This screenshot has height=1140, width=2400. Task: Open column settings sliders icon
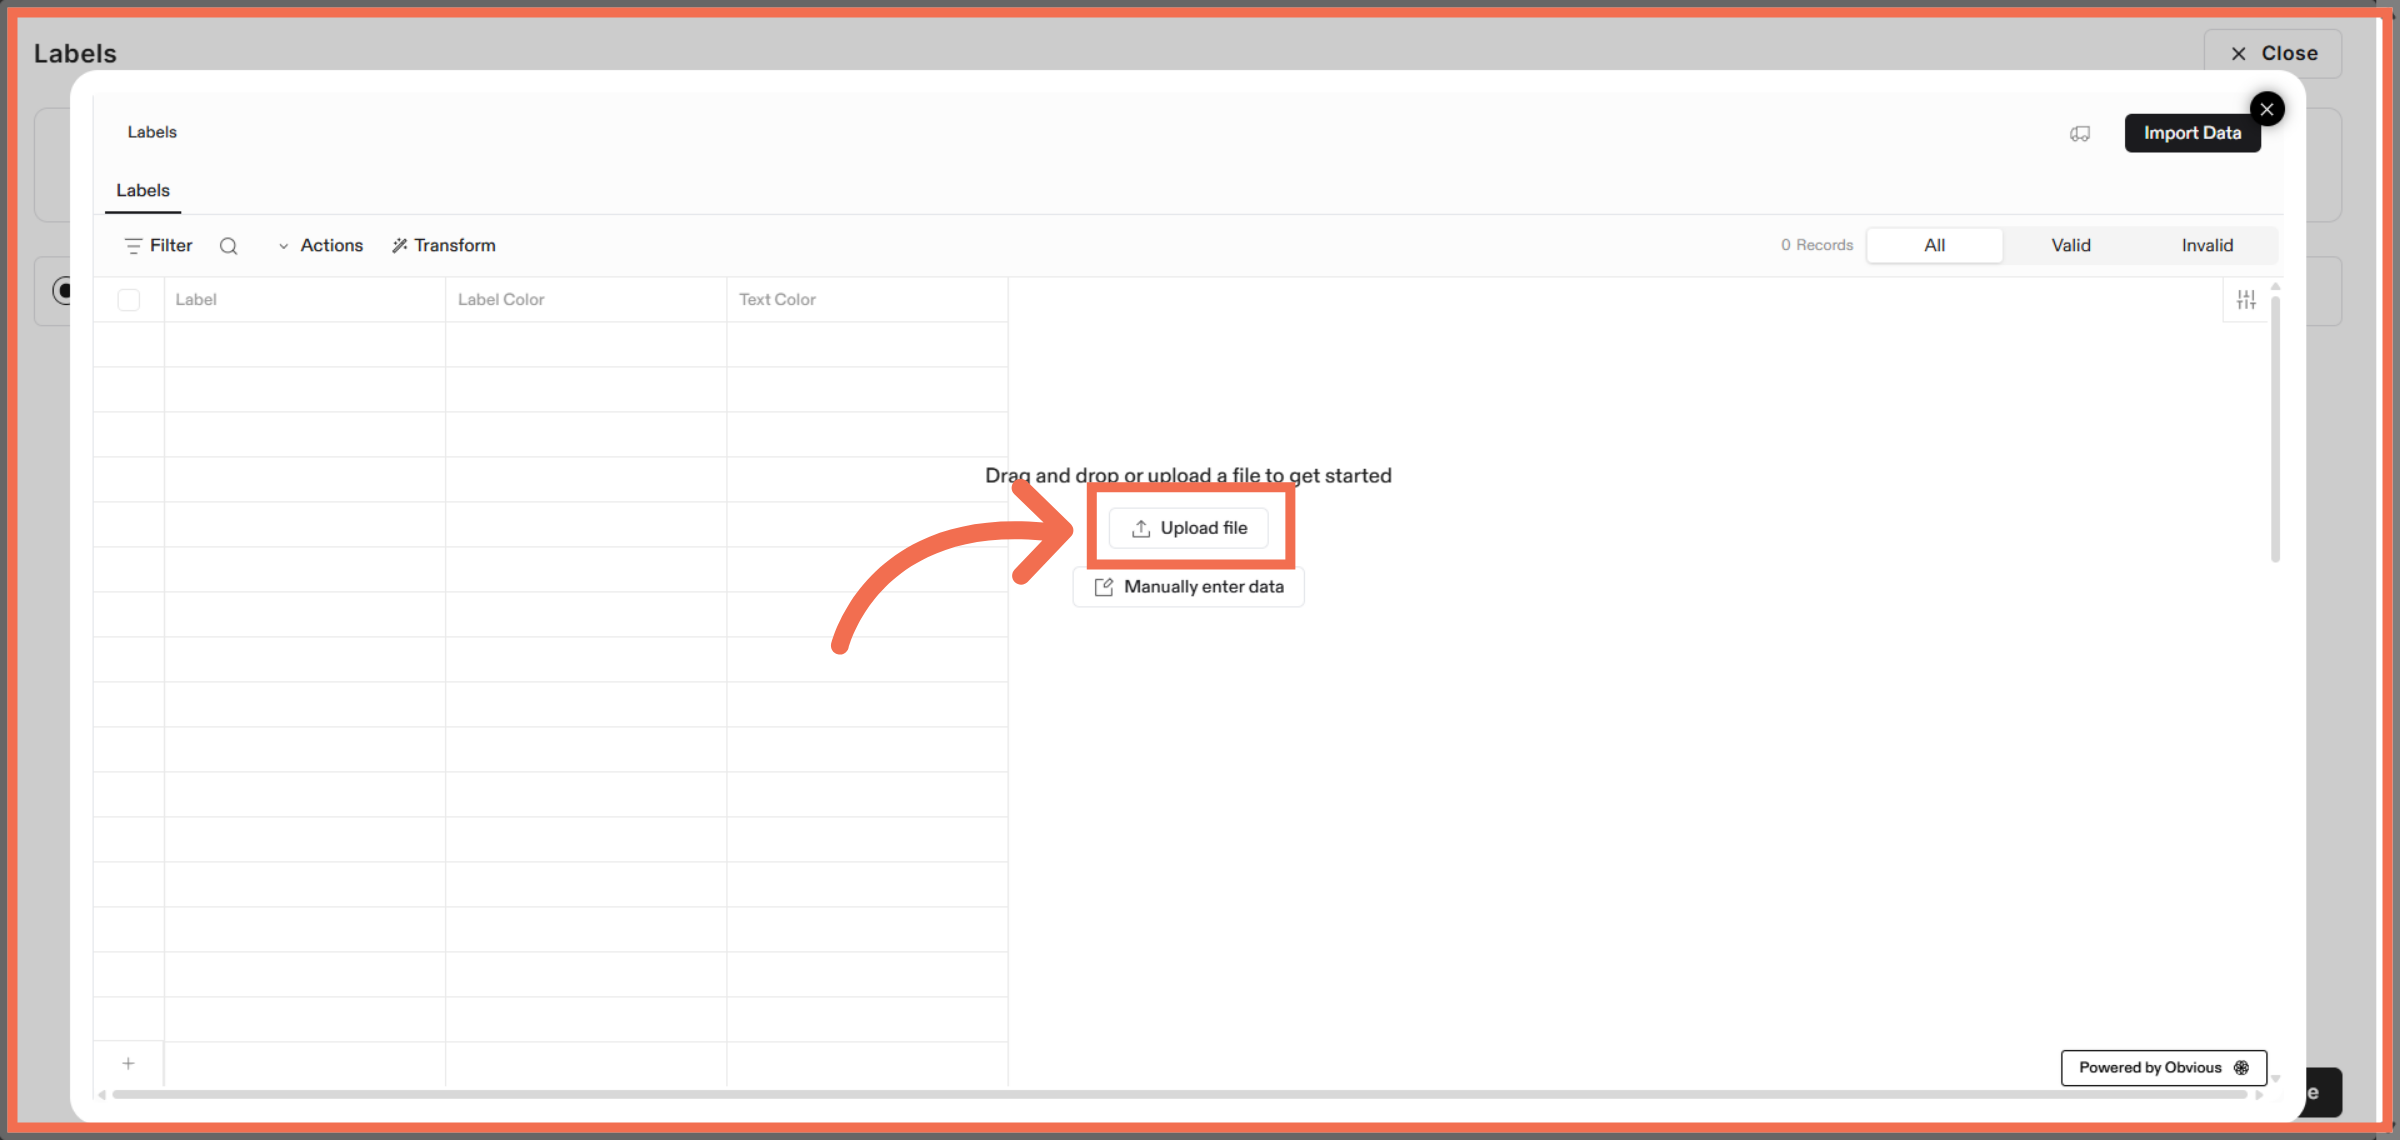click(x=2246, y=299)
